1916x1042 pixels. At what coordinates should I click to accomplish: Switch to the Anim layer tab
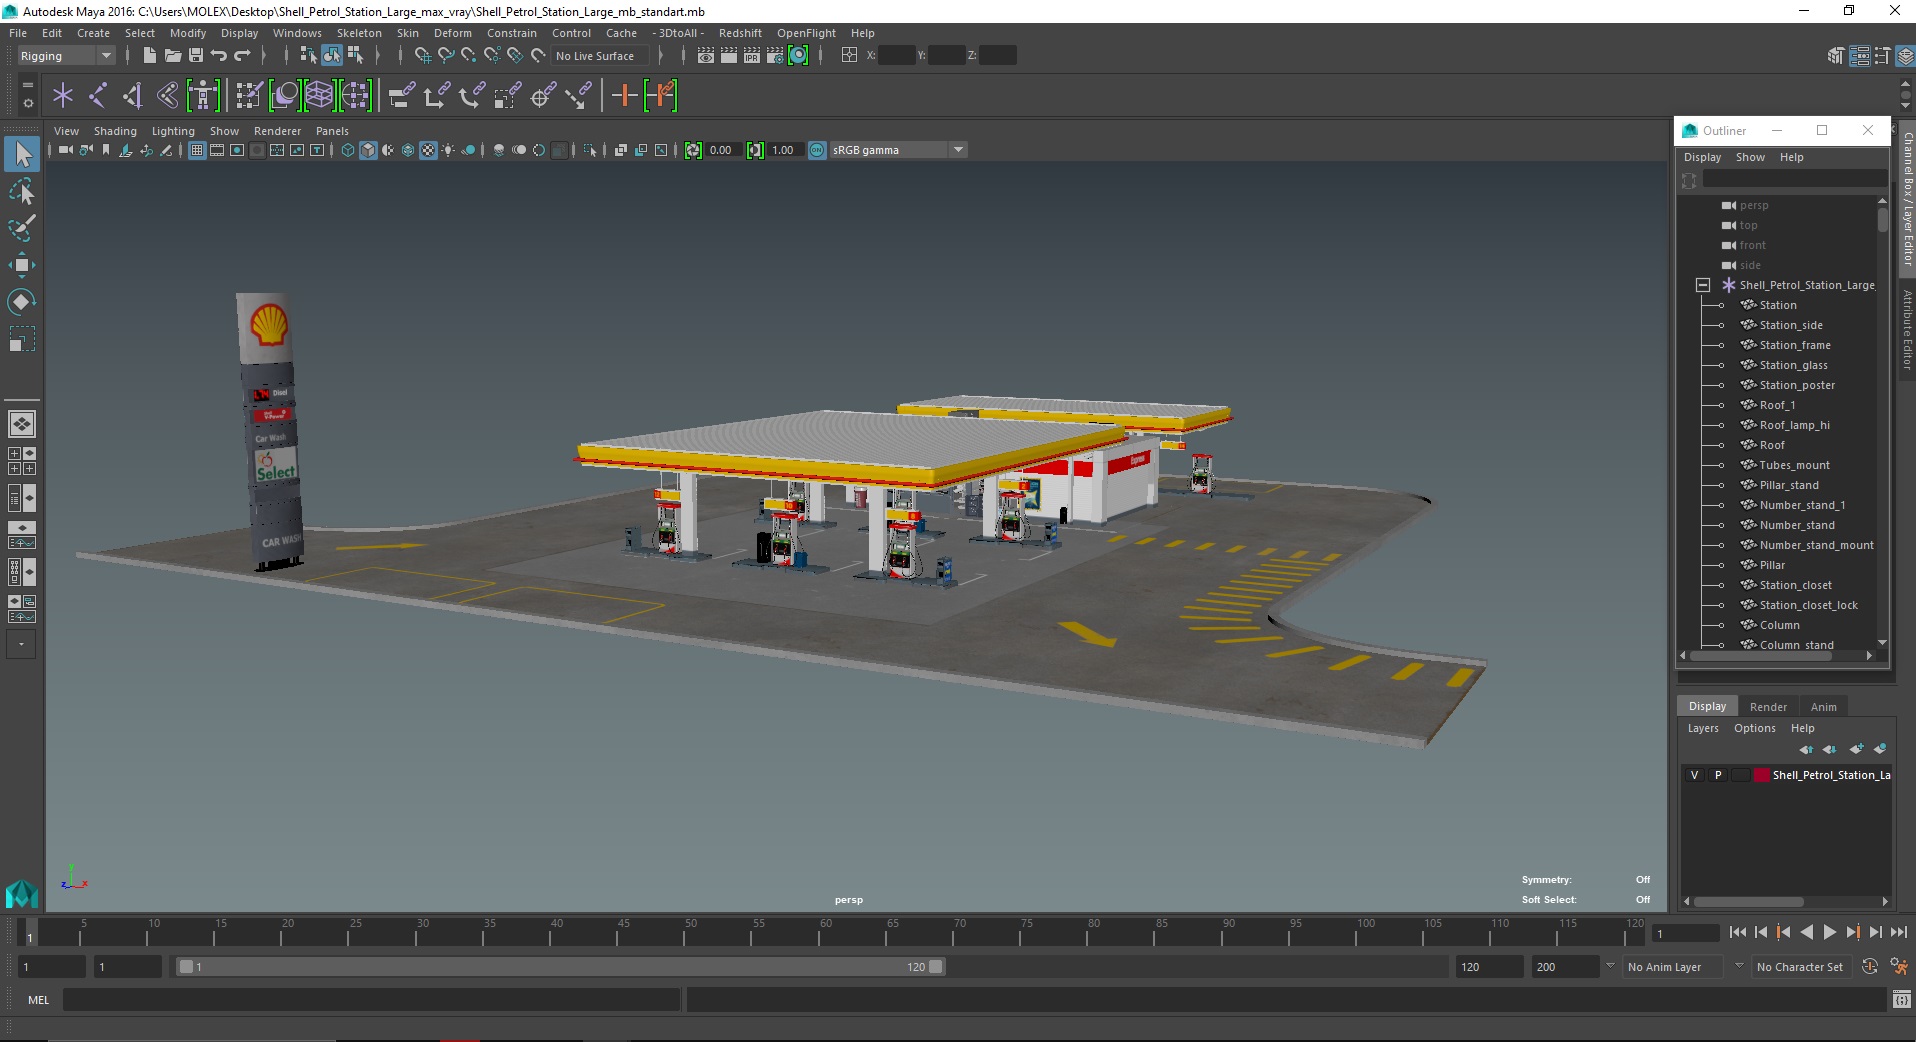[x=1823, y=706]
